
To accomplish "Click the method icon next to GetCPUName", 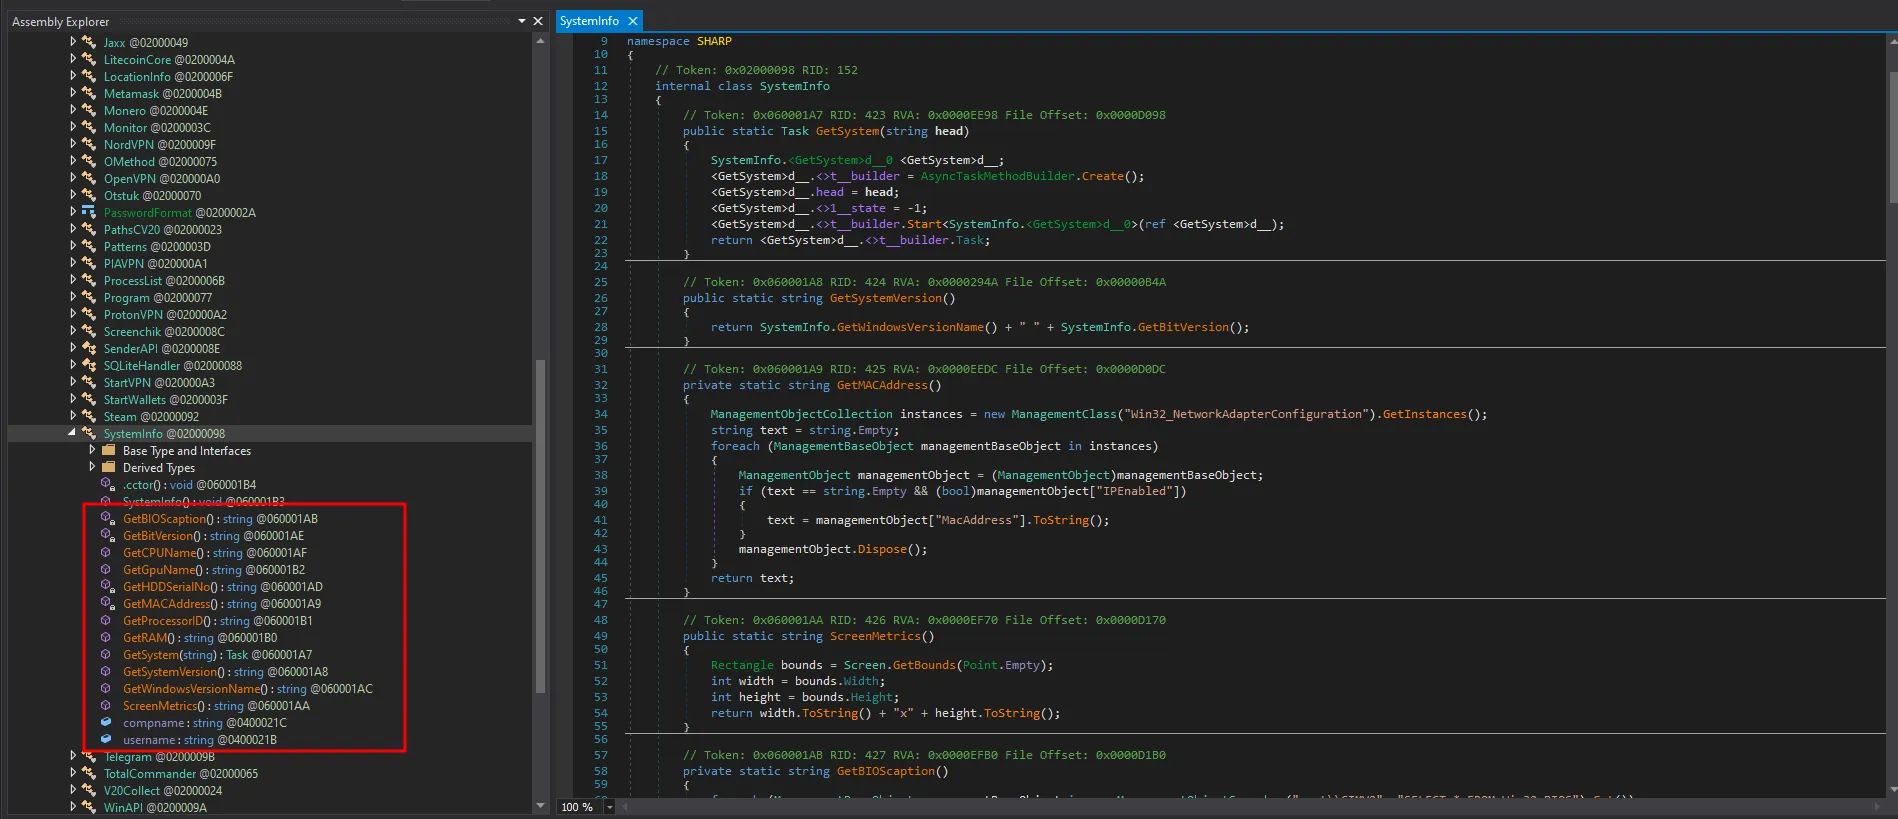I will click(106, 553).
